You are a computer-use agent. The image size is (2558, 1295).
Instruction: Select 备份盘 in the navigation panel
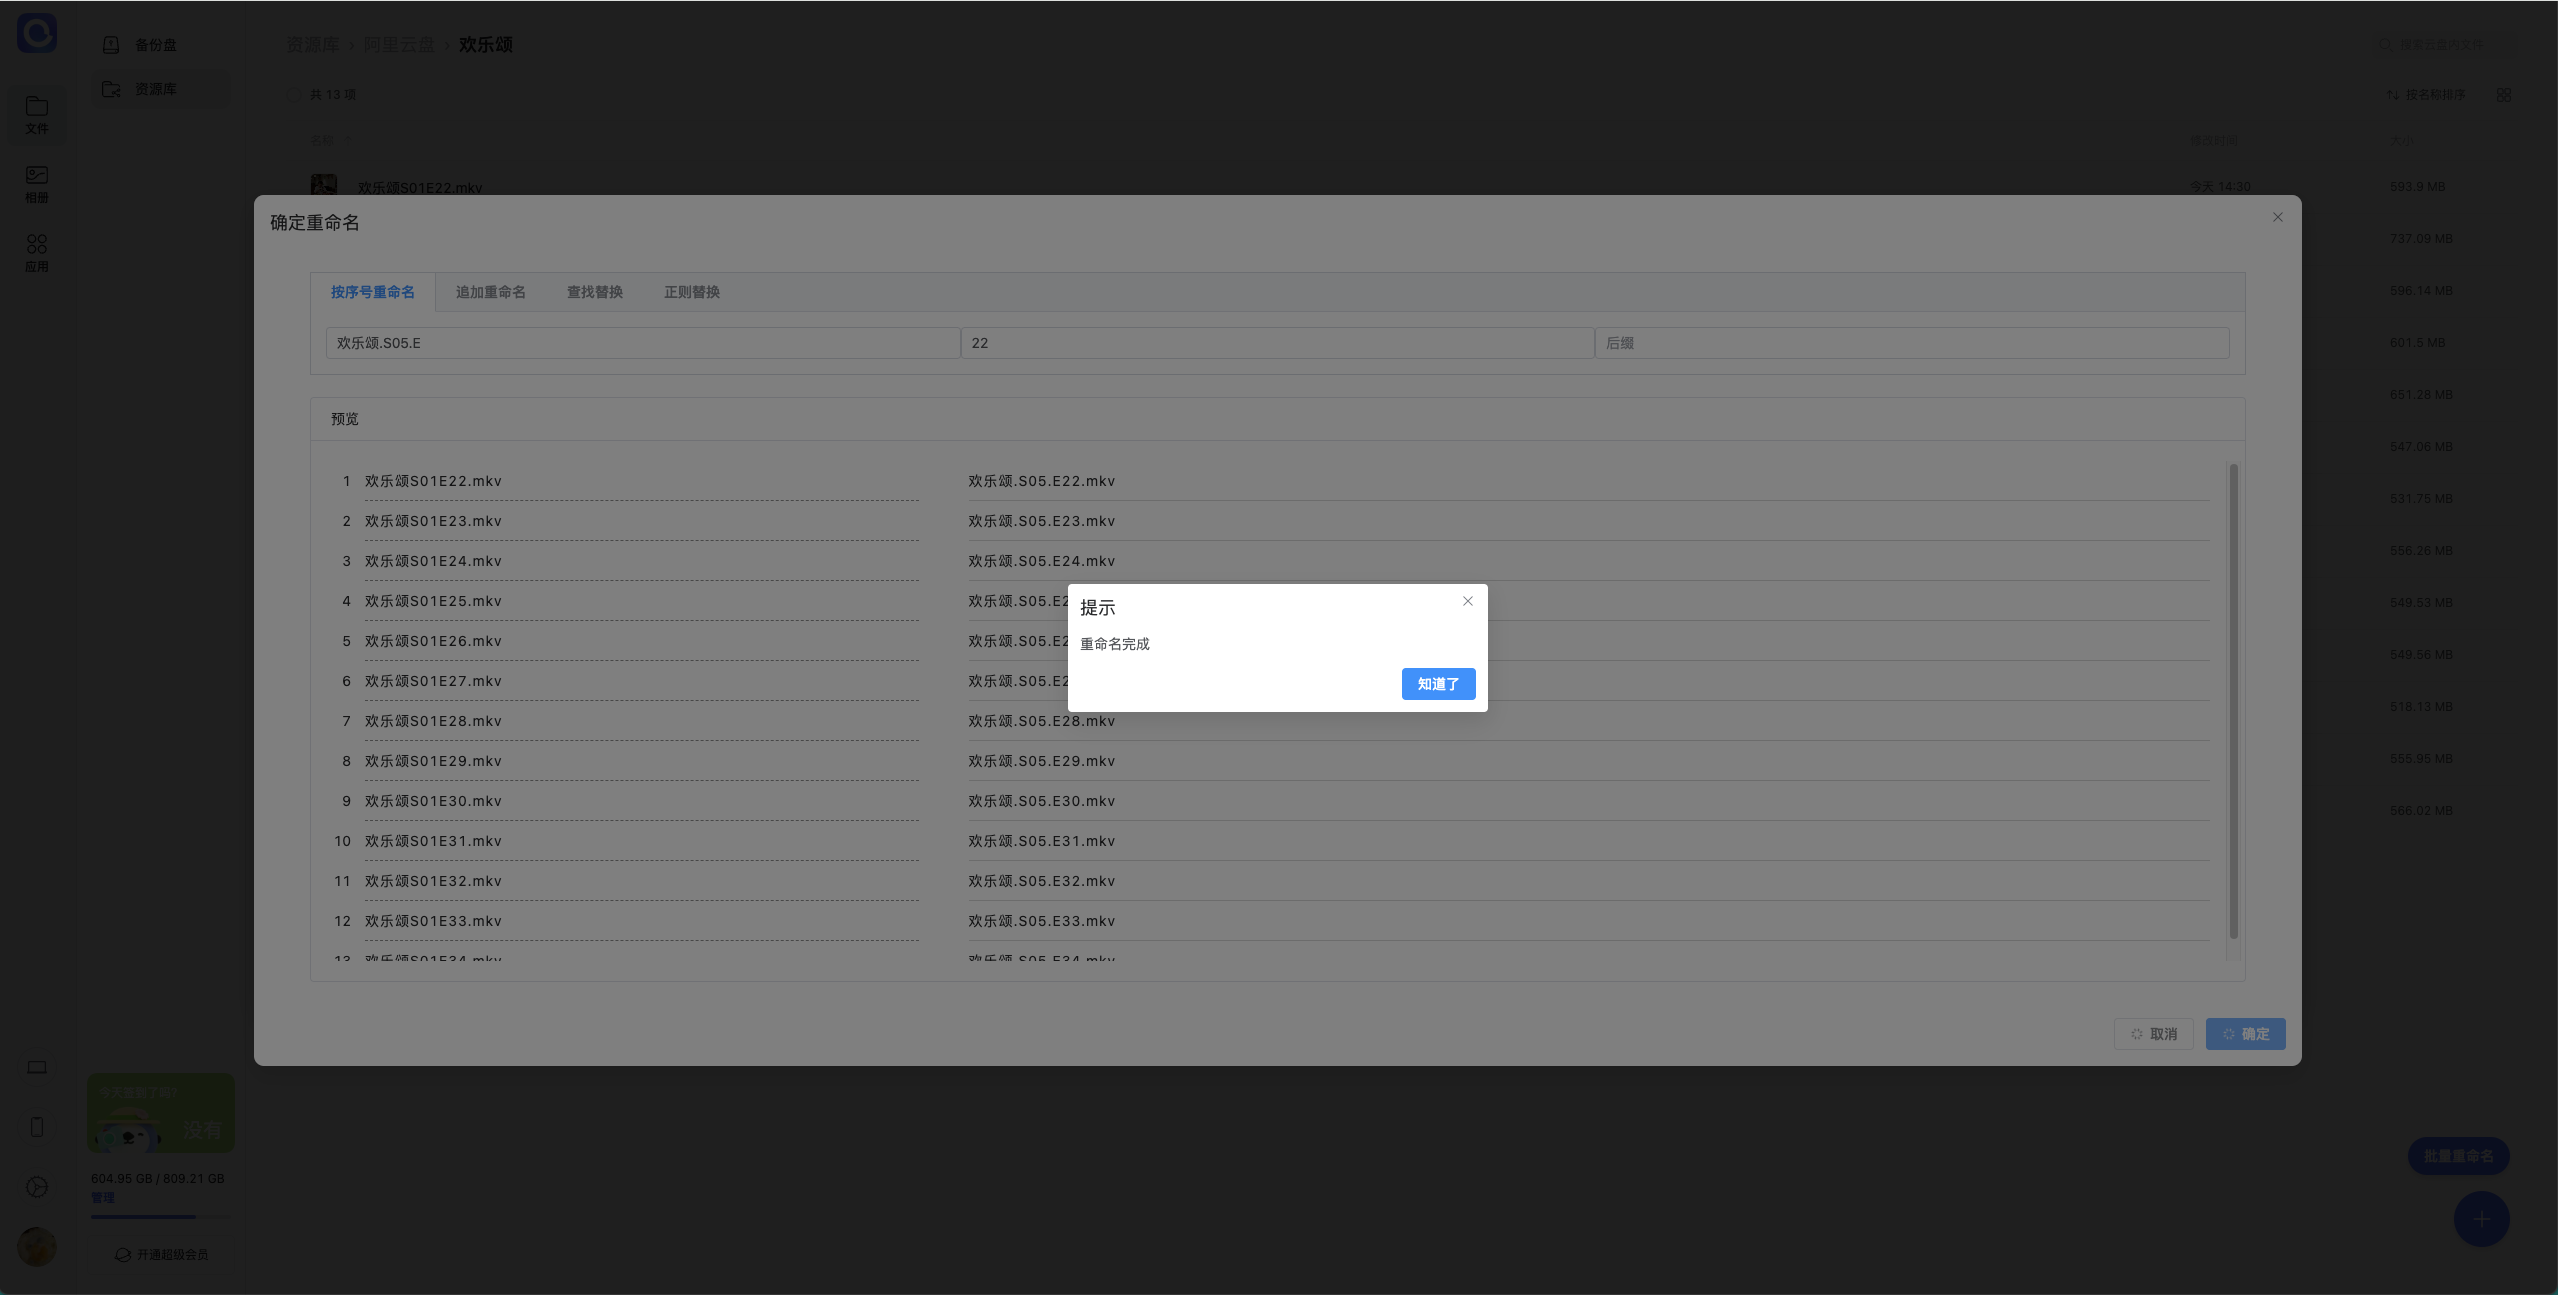pyautogui.click(x=154, y=45)
